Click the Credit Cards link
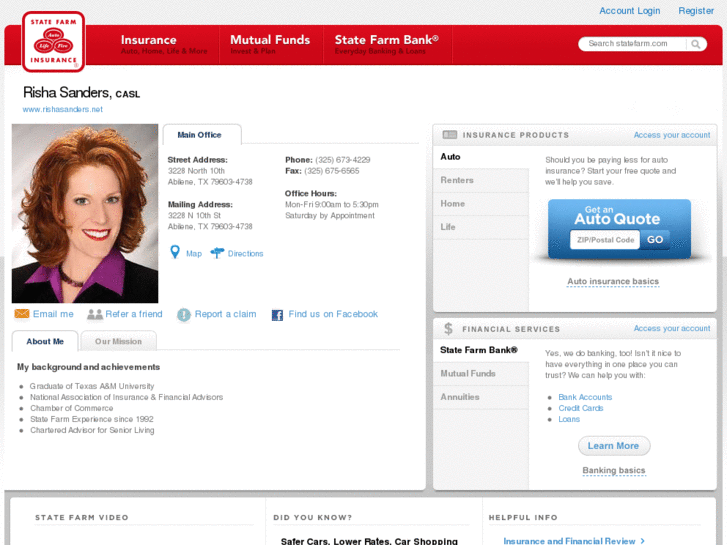 [x=580, y=408]
